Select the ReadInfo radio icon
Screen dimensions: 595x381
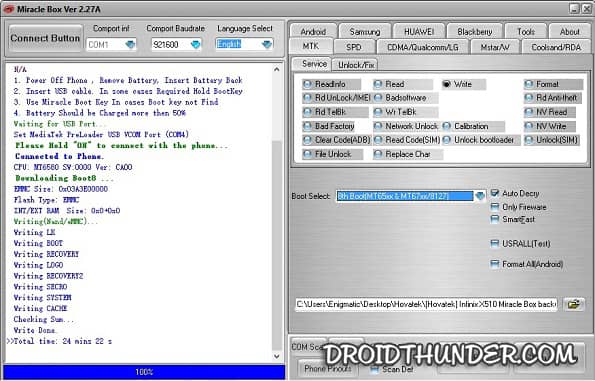tap(307, 84)
